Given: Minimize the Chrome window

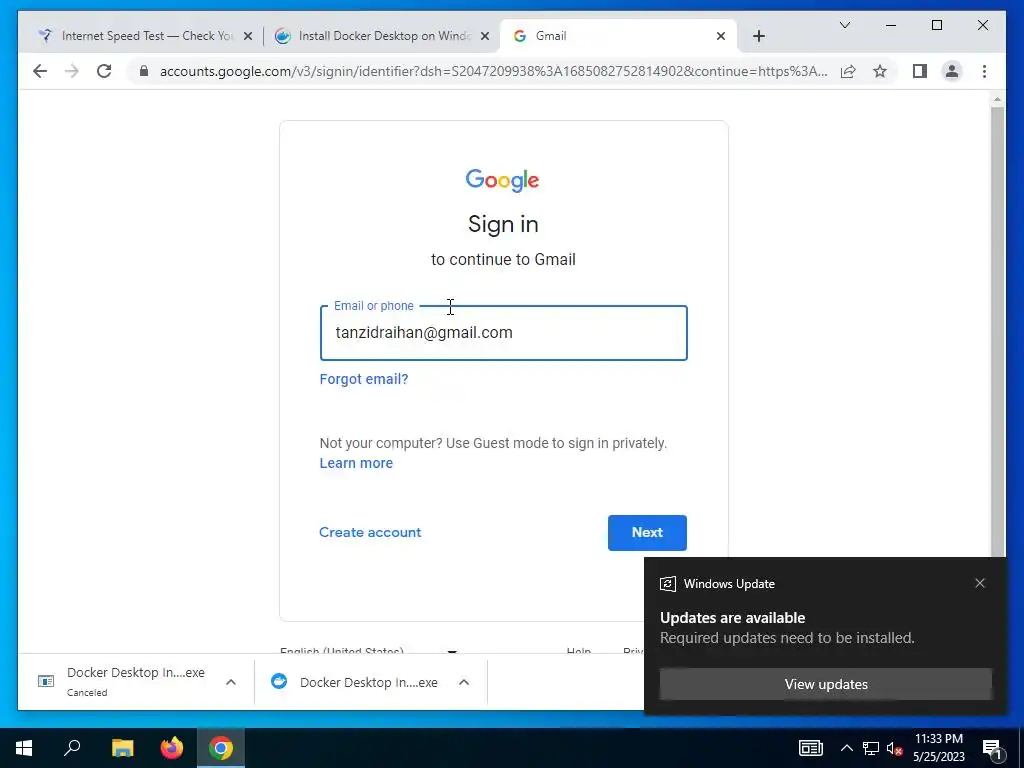Looking at the screenshot, I should coord(891,25).
